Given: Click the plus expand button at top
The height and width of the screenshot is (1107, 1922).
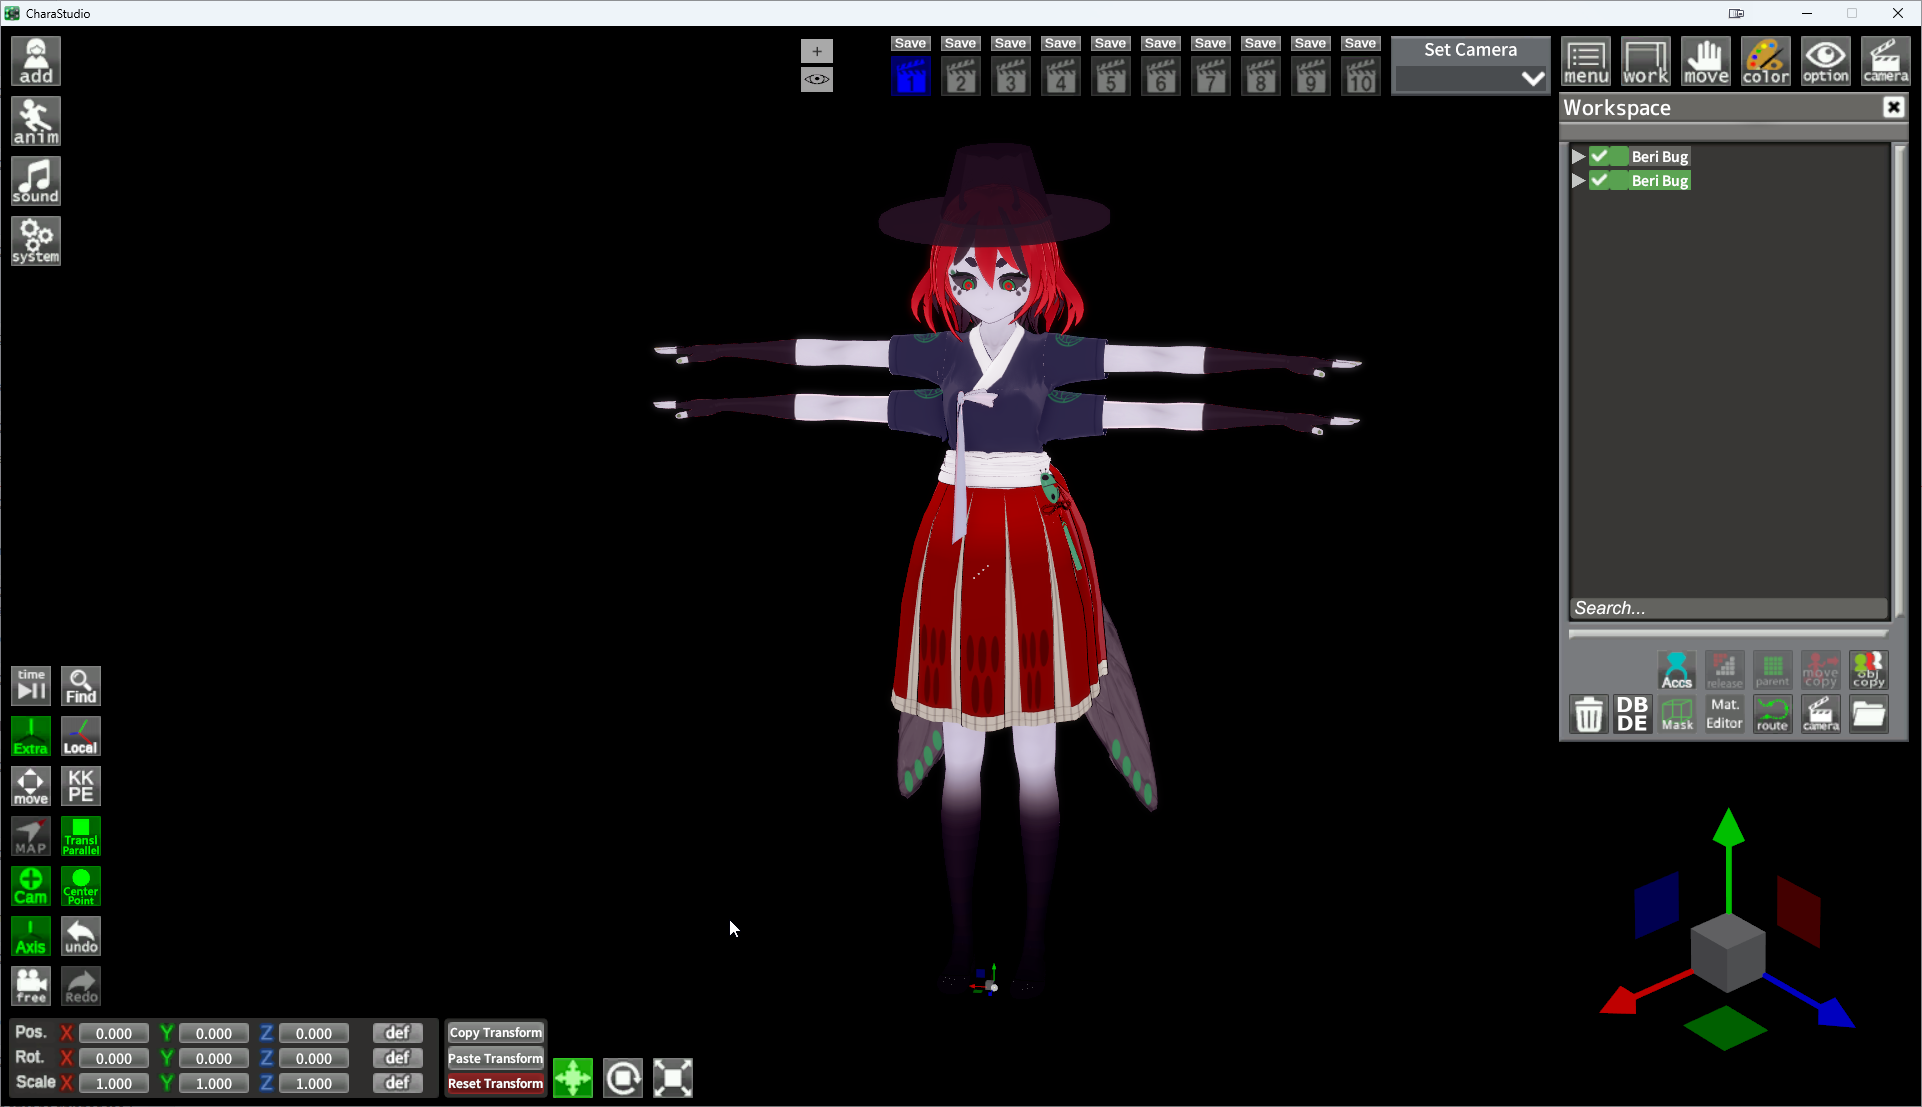Looking at the screenshot, I should coord(817,51).
